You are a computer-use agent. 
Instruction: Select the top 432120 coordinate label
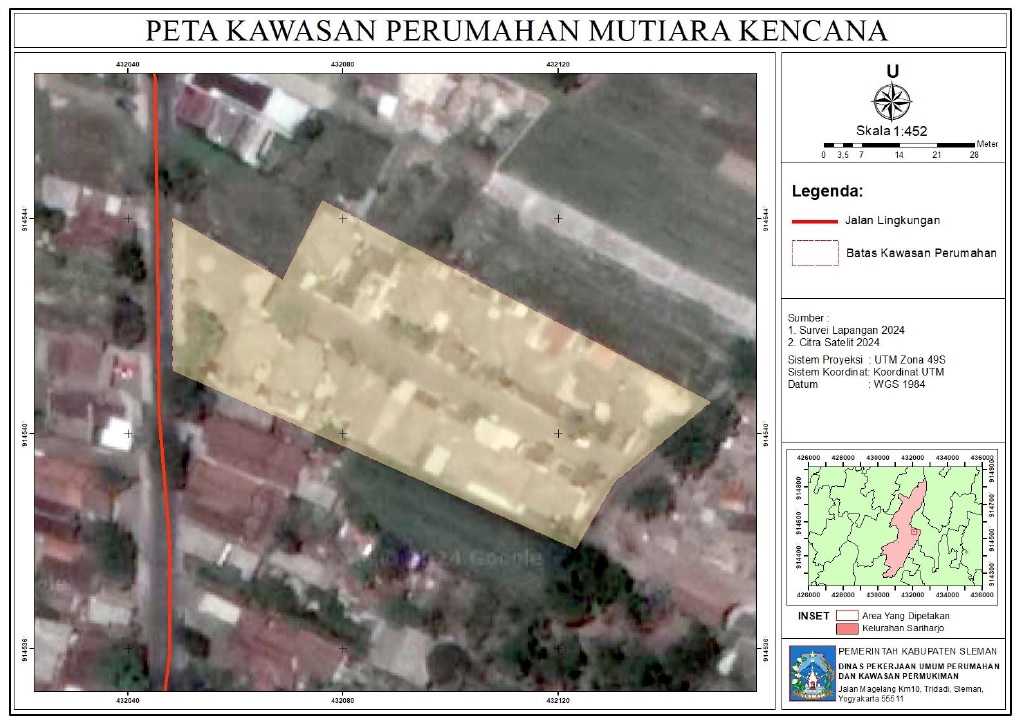click(558, 65)
